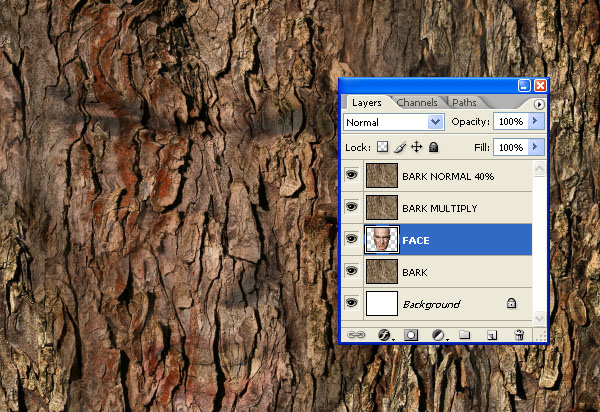Switch to the Layers tab

tap(367, 103)
